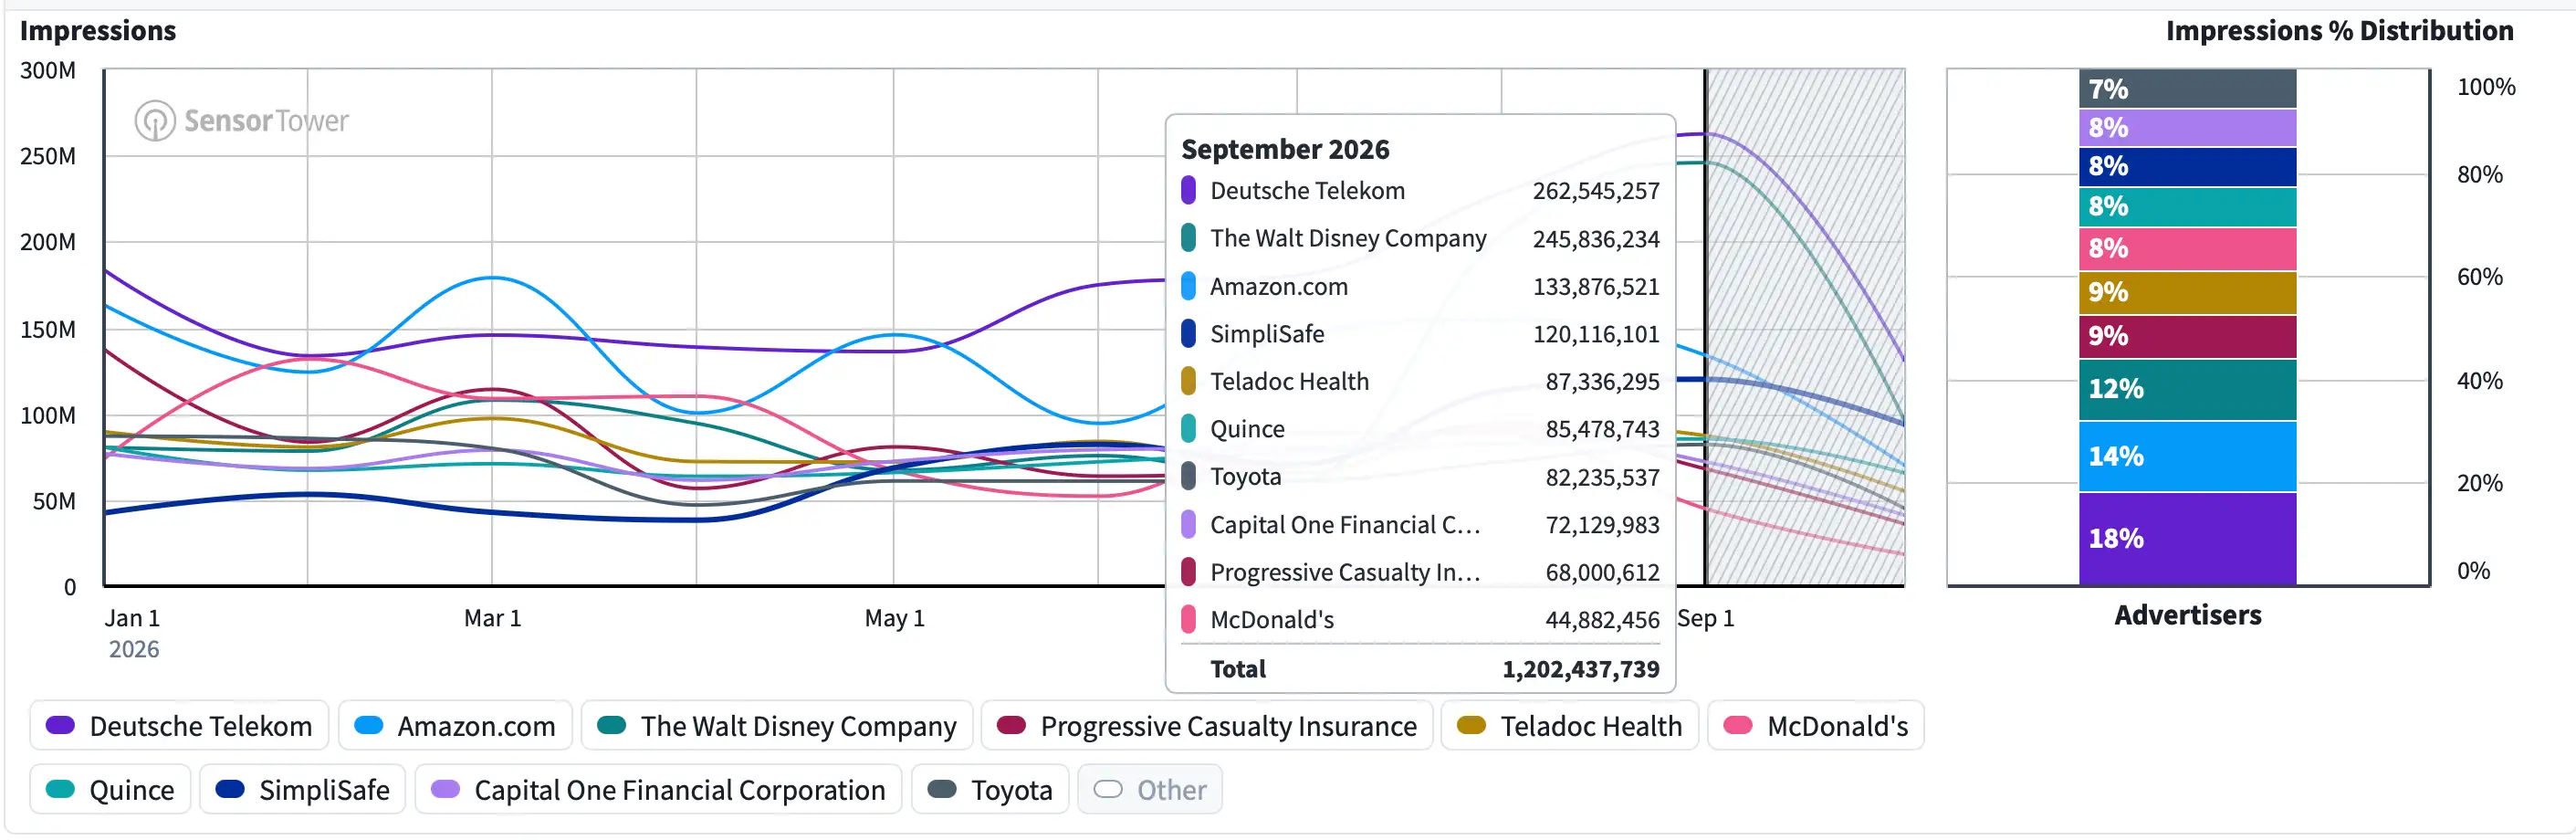Screen dimensions: 2576x840
Task: Click the Sep 1 axis label
Action: (x=1705, y=618)
